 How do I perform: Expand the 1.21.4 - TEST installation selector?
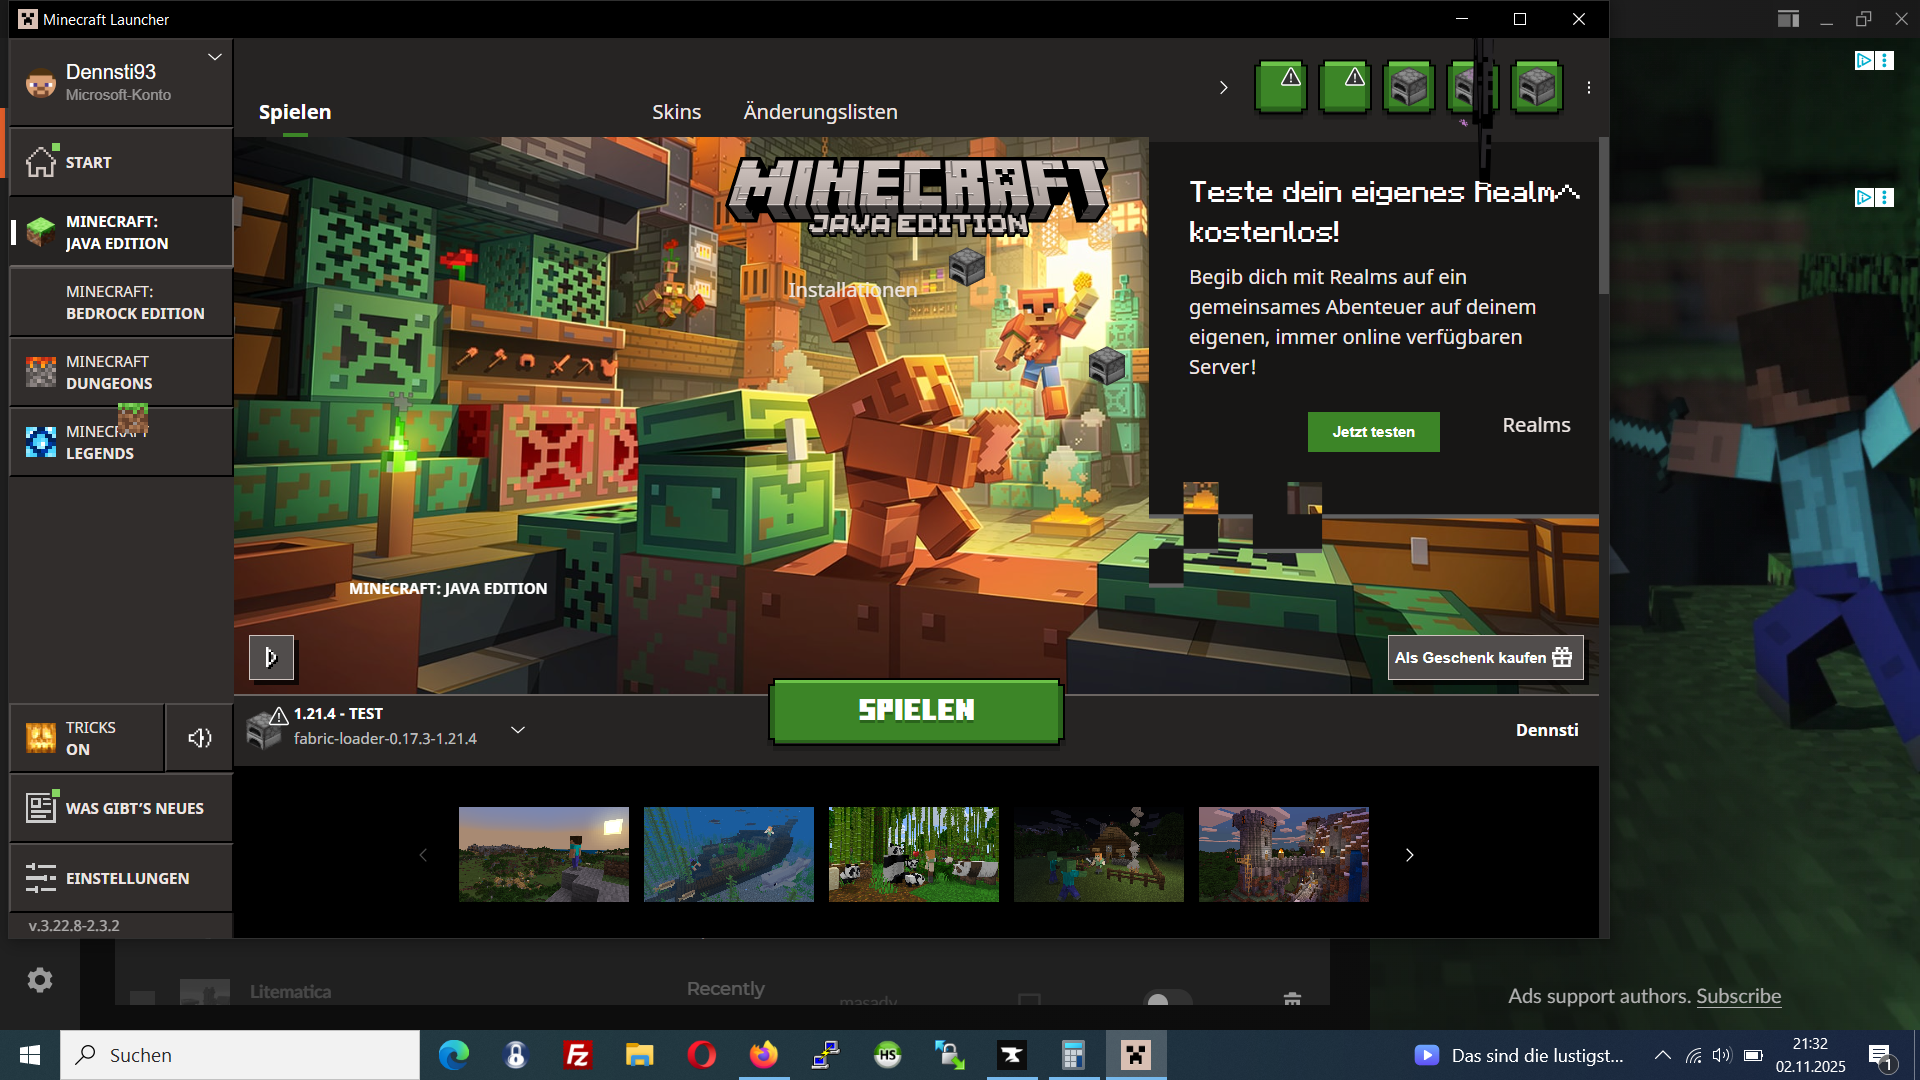click(518, 730)
